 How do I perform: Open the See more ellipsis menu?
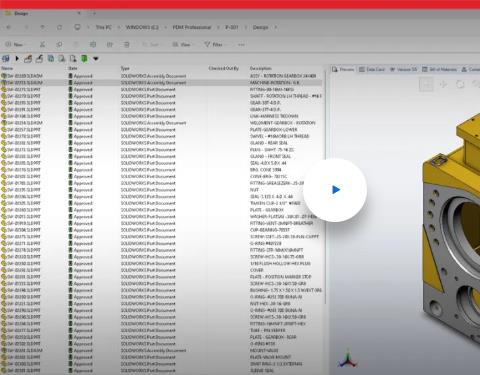pyautogui.click(x=241, y=44)
